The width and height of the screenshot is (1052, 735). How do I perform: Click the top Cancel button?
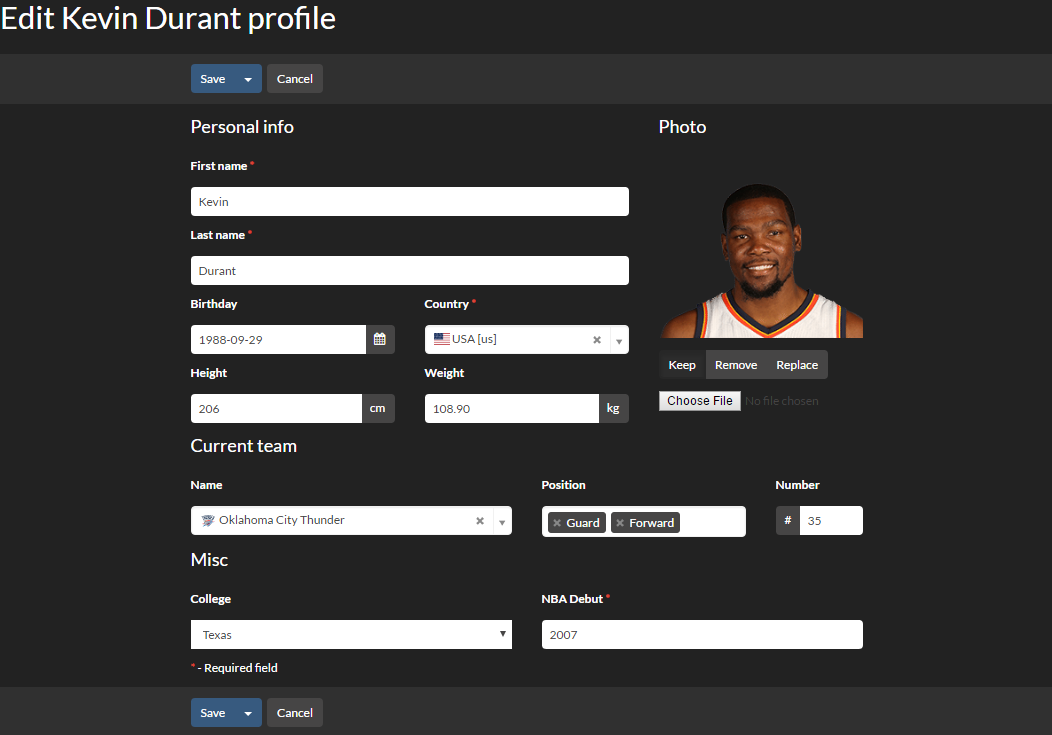click(295, 79)
